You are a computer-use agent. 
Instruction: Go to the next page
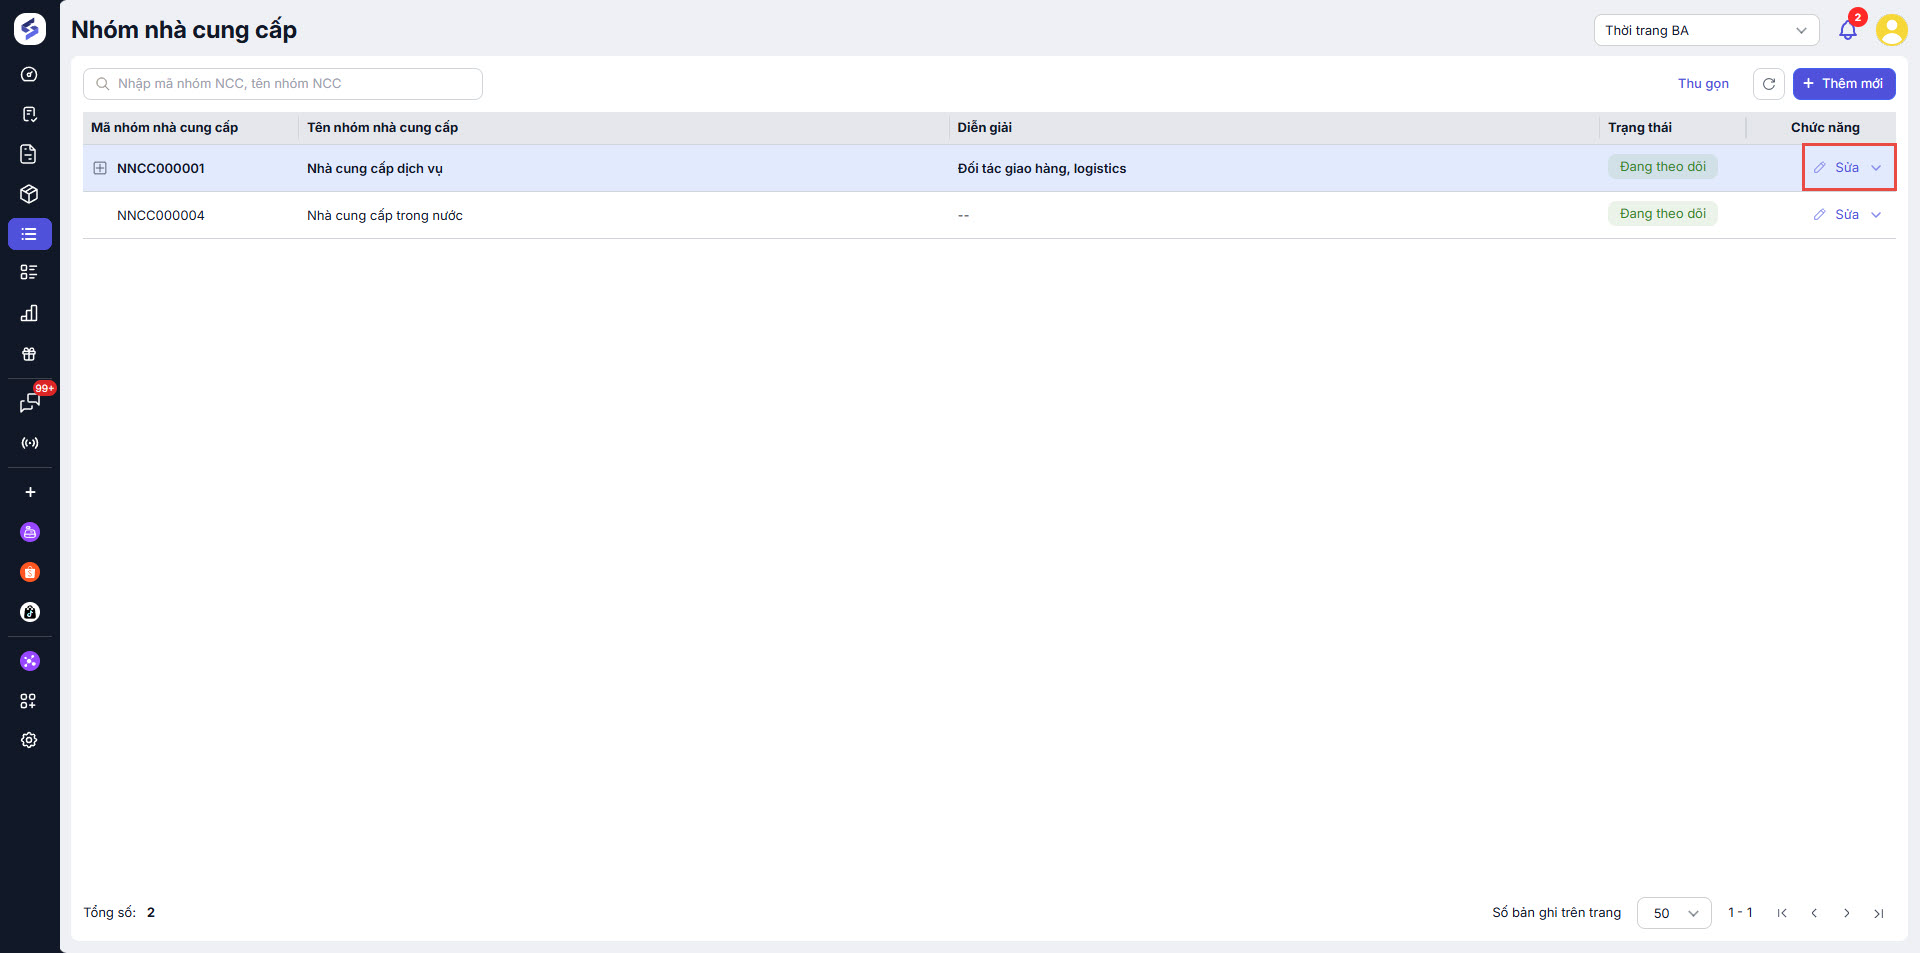pyautogui.click(x=1847, y=913)
